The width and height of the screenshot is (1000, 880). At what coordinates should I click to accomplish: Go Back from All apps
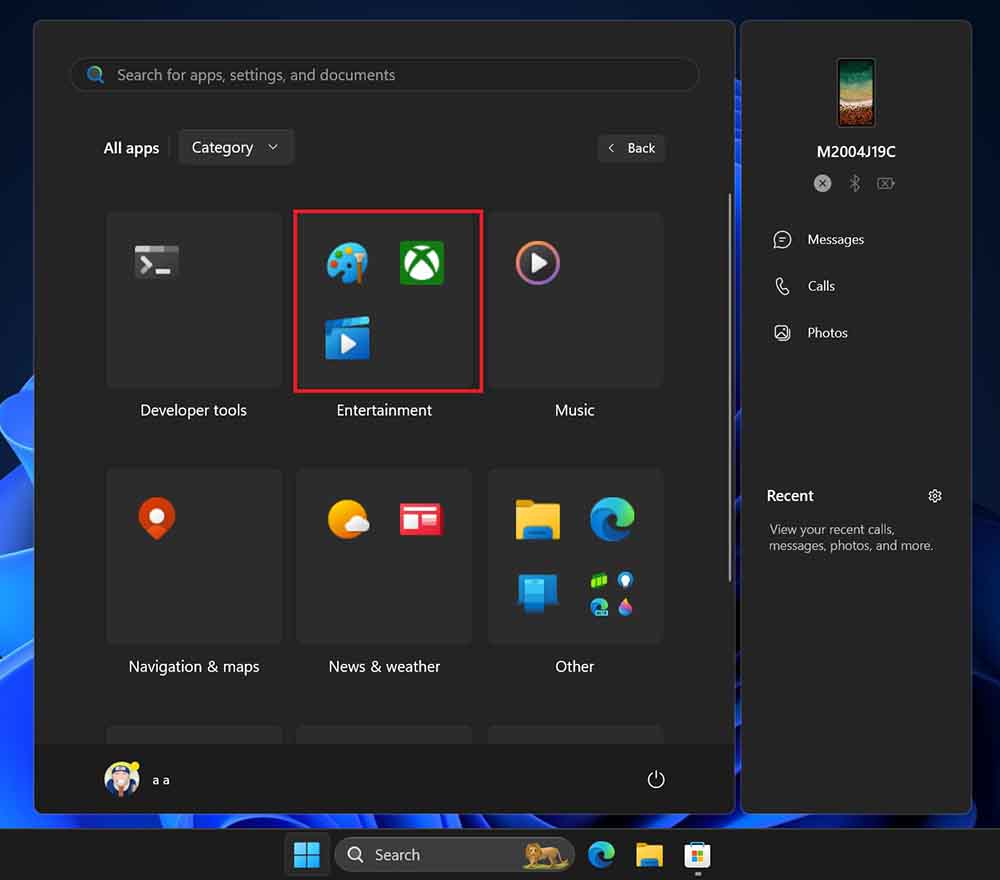631,148
